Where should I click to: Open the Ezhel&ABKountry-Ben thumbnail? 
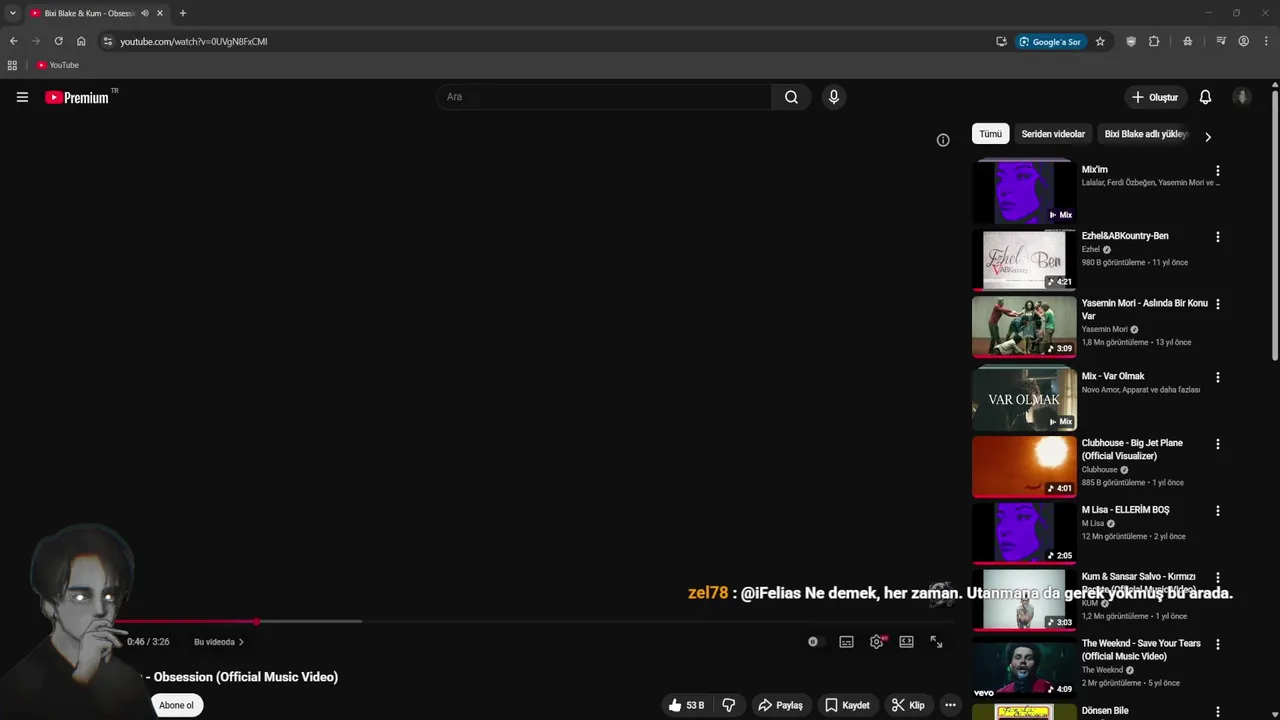(x=1024, y=260)
